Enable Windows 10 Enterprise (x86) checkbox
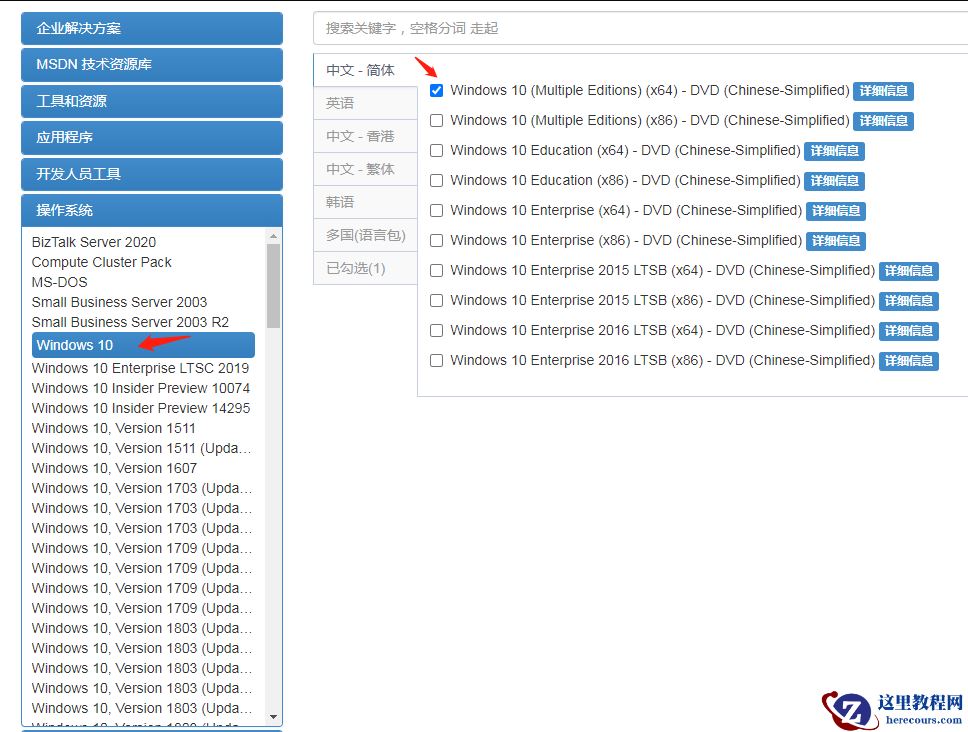968x732 pixels. (436, 240)
